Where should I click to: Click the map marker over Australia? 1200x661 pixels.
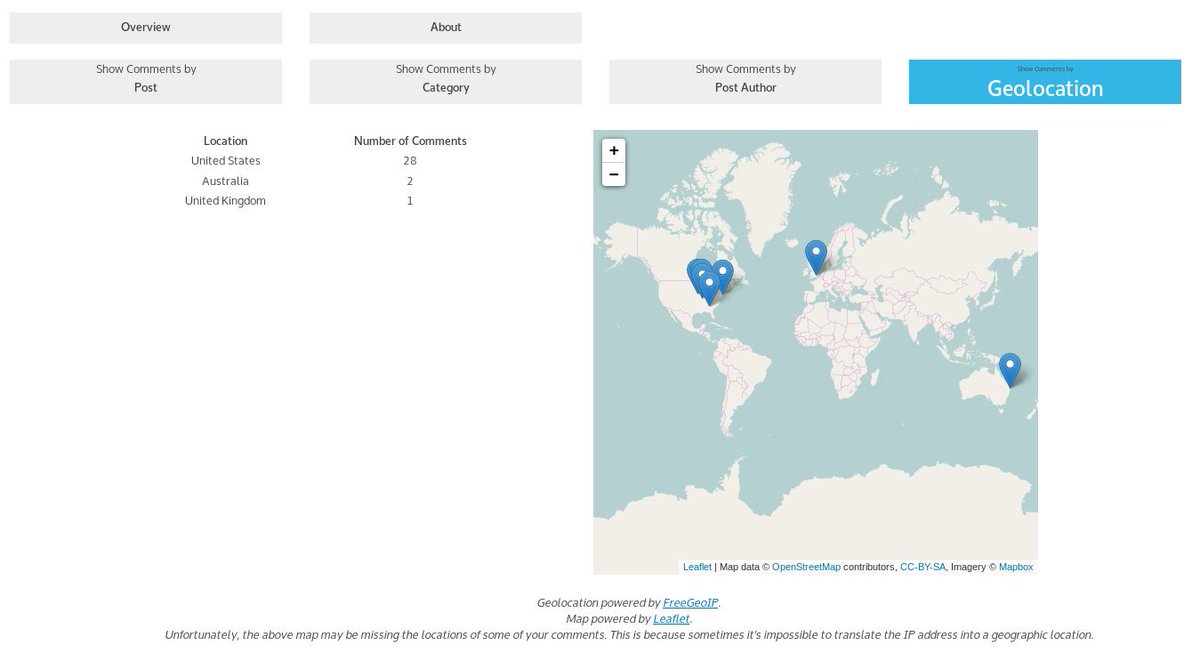tap(1010, 370)
